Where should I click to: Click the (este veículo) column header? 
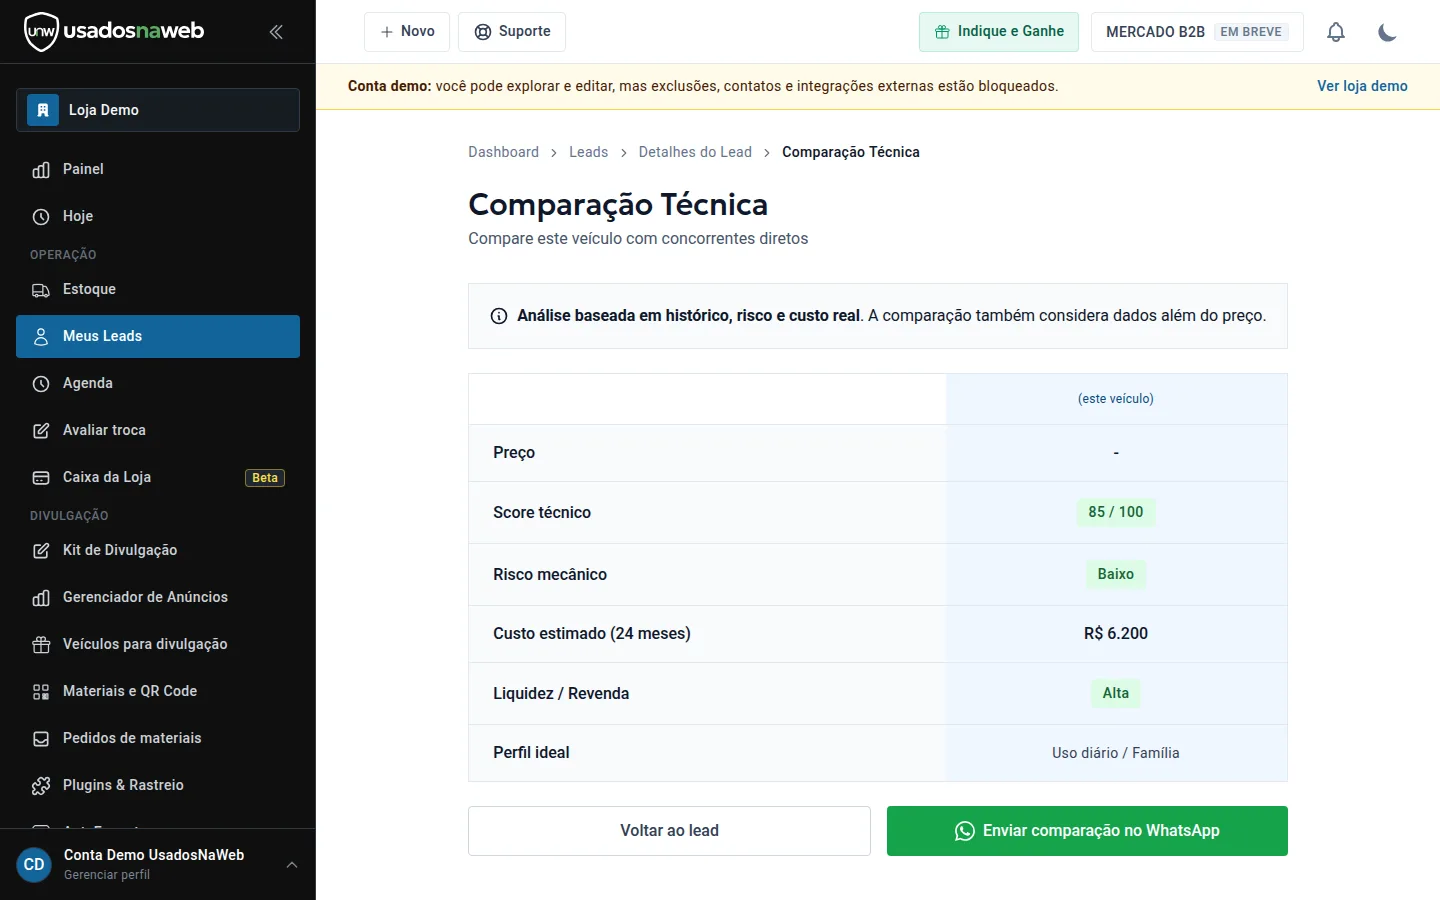click(1116, 399)
